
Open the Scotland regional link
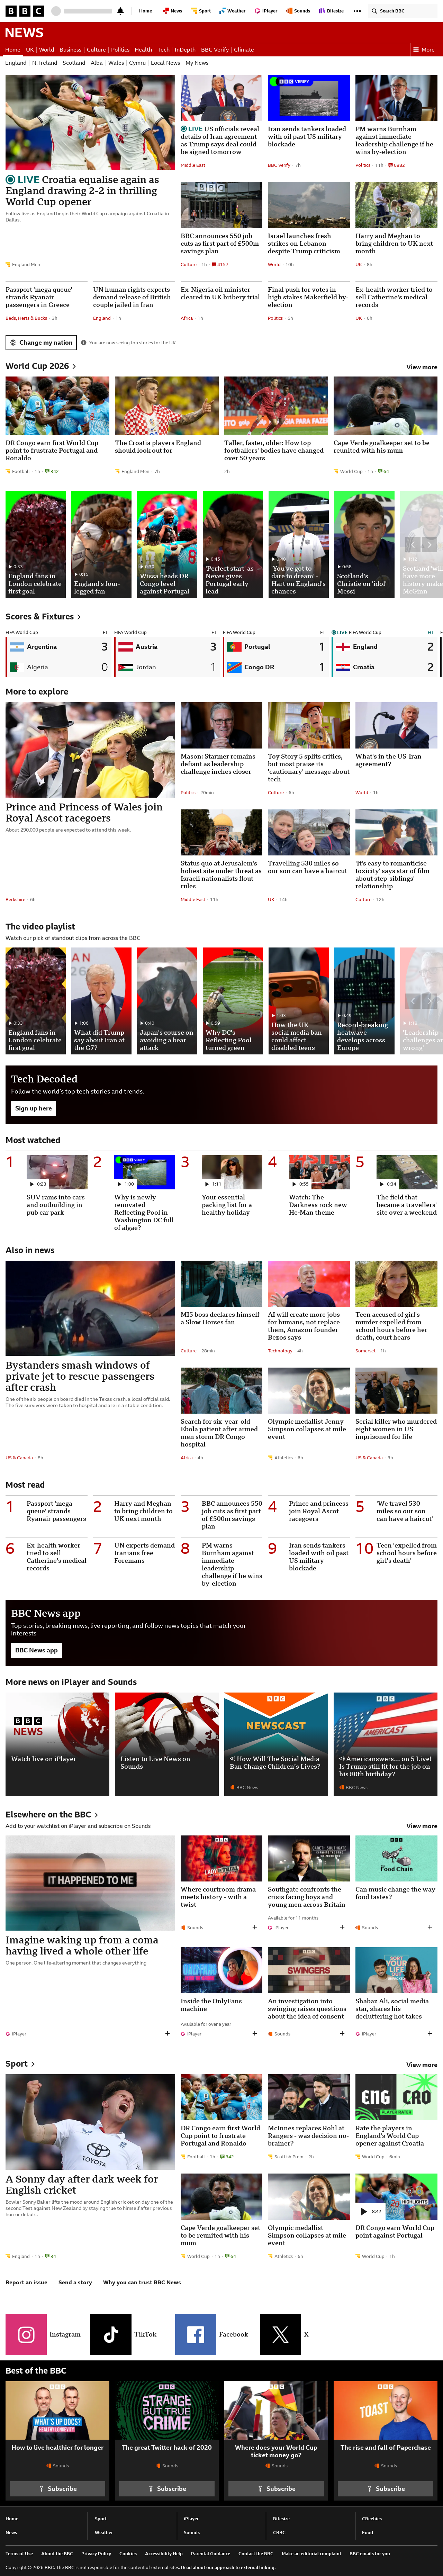coord(74,63)
